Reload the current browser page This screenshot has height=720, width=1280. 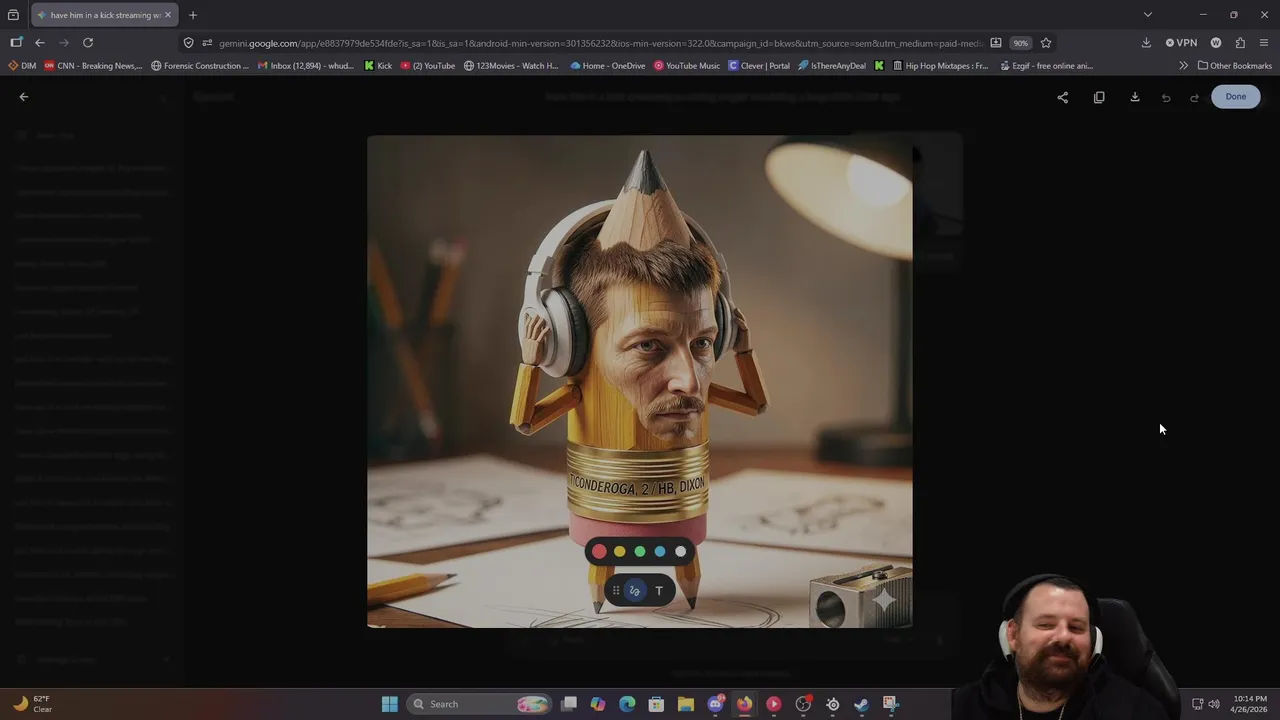[x=88, y=43]
